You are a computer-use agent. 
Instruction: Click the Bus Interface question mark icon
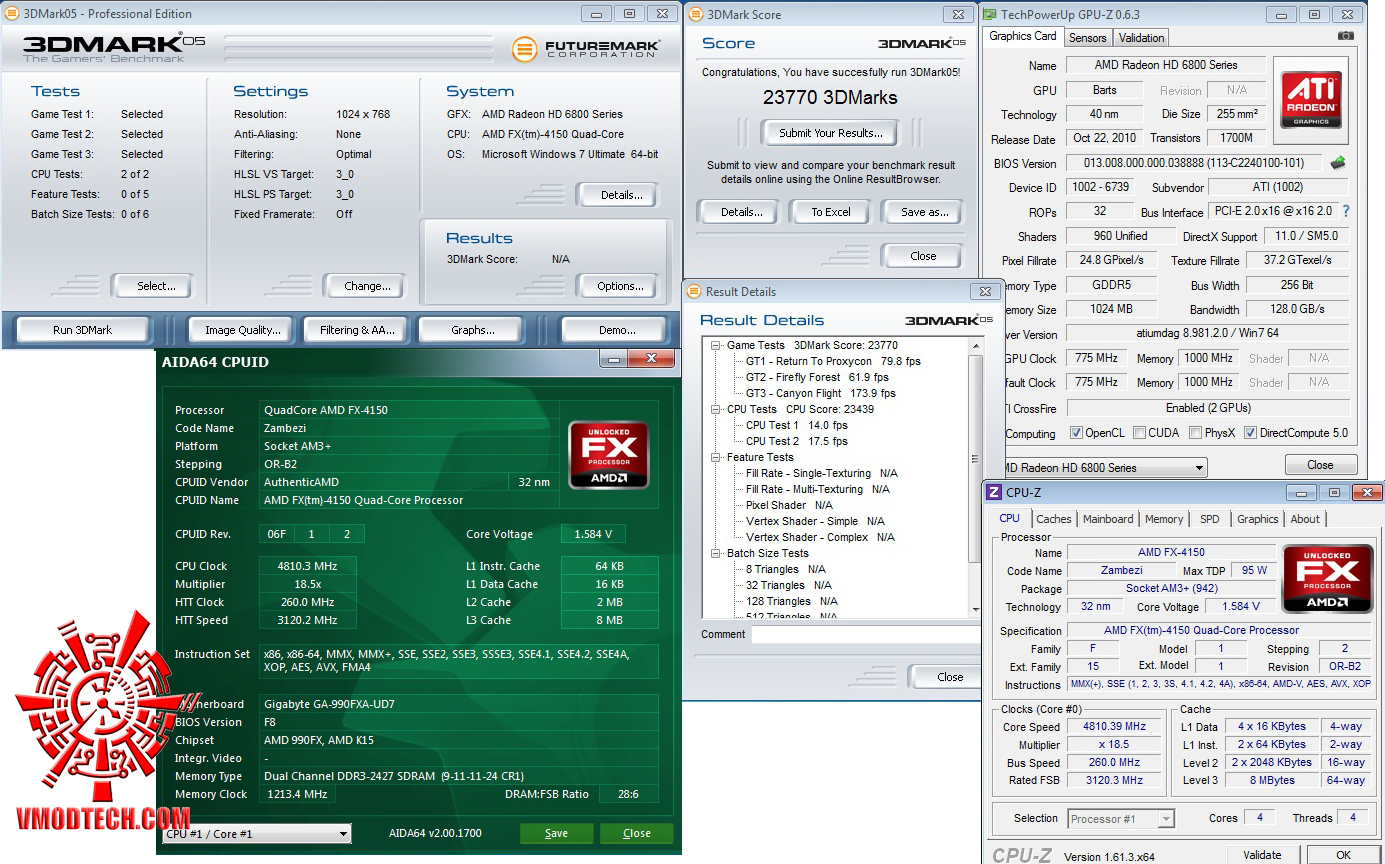tap(1345, 212)
